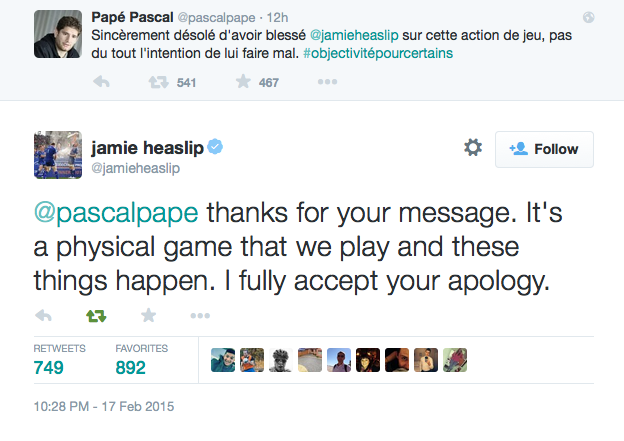Open more options under jamie heaslip's tweet
This screenshot has width=624, height=441.
(x=200, y=316)
